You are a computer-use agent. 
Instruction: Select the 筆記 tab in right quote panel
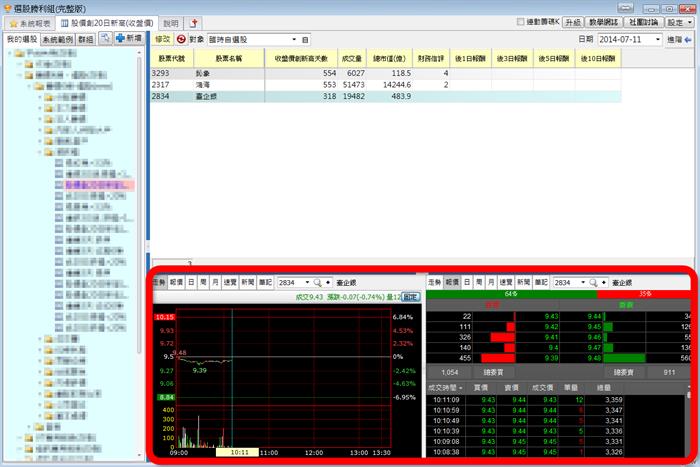[541, 283]
